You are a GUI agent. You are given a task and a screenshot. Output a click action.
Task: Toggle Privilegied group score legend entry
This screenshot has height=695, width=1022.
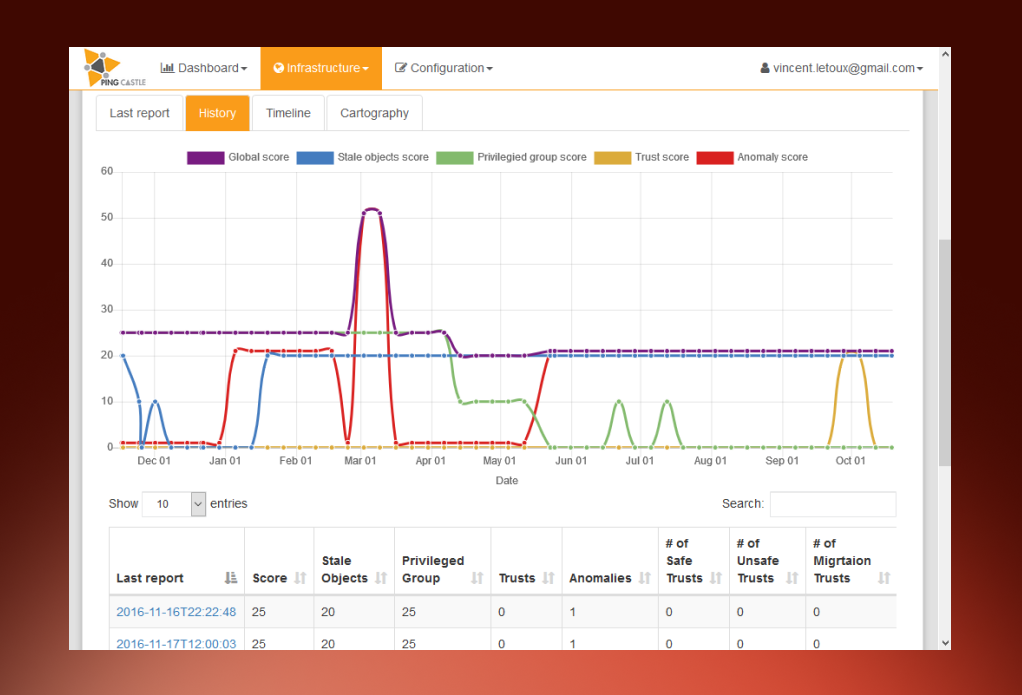click(512, 157)
